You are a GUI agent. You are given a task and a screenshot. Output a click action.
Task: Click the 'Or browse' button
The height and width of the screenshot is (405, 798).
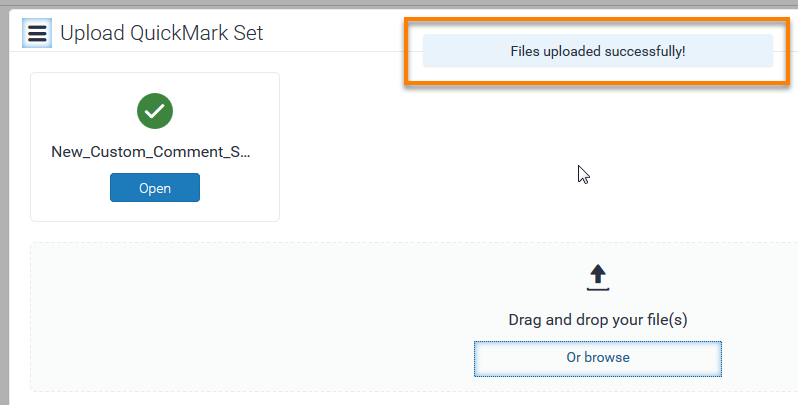[597, 359]
